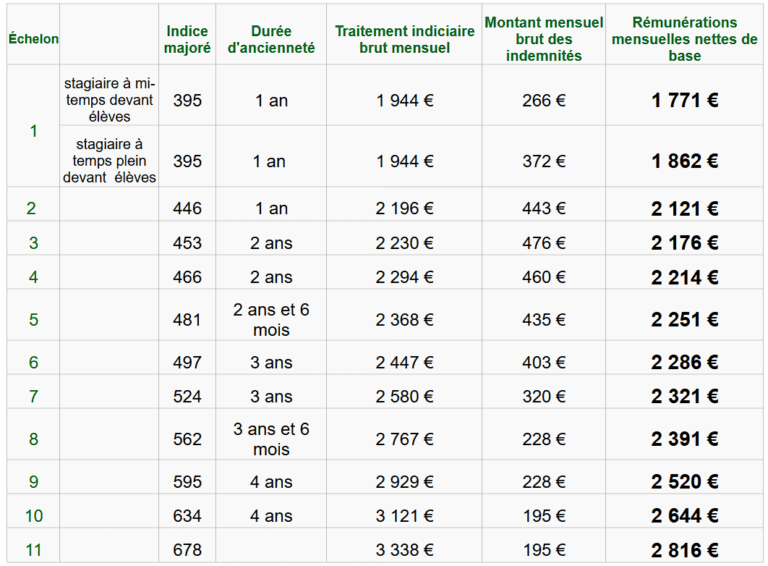Click the indemnity amount 372 €

click(x=544, y=161)
